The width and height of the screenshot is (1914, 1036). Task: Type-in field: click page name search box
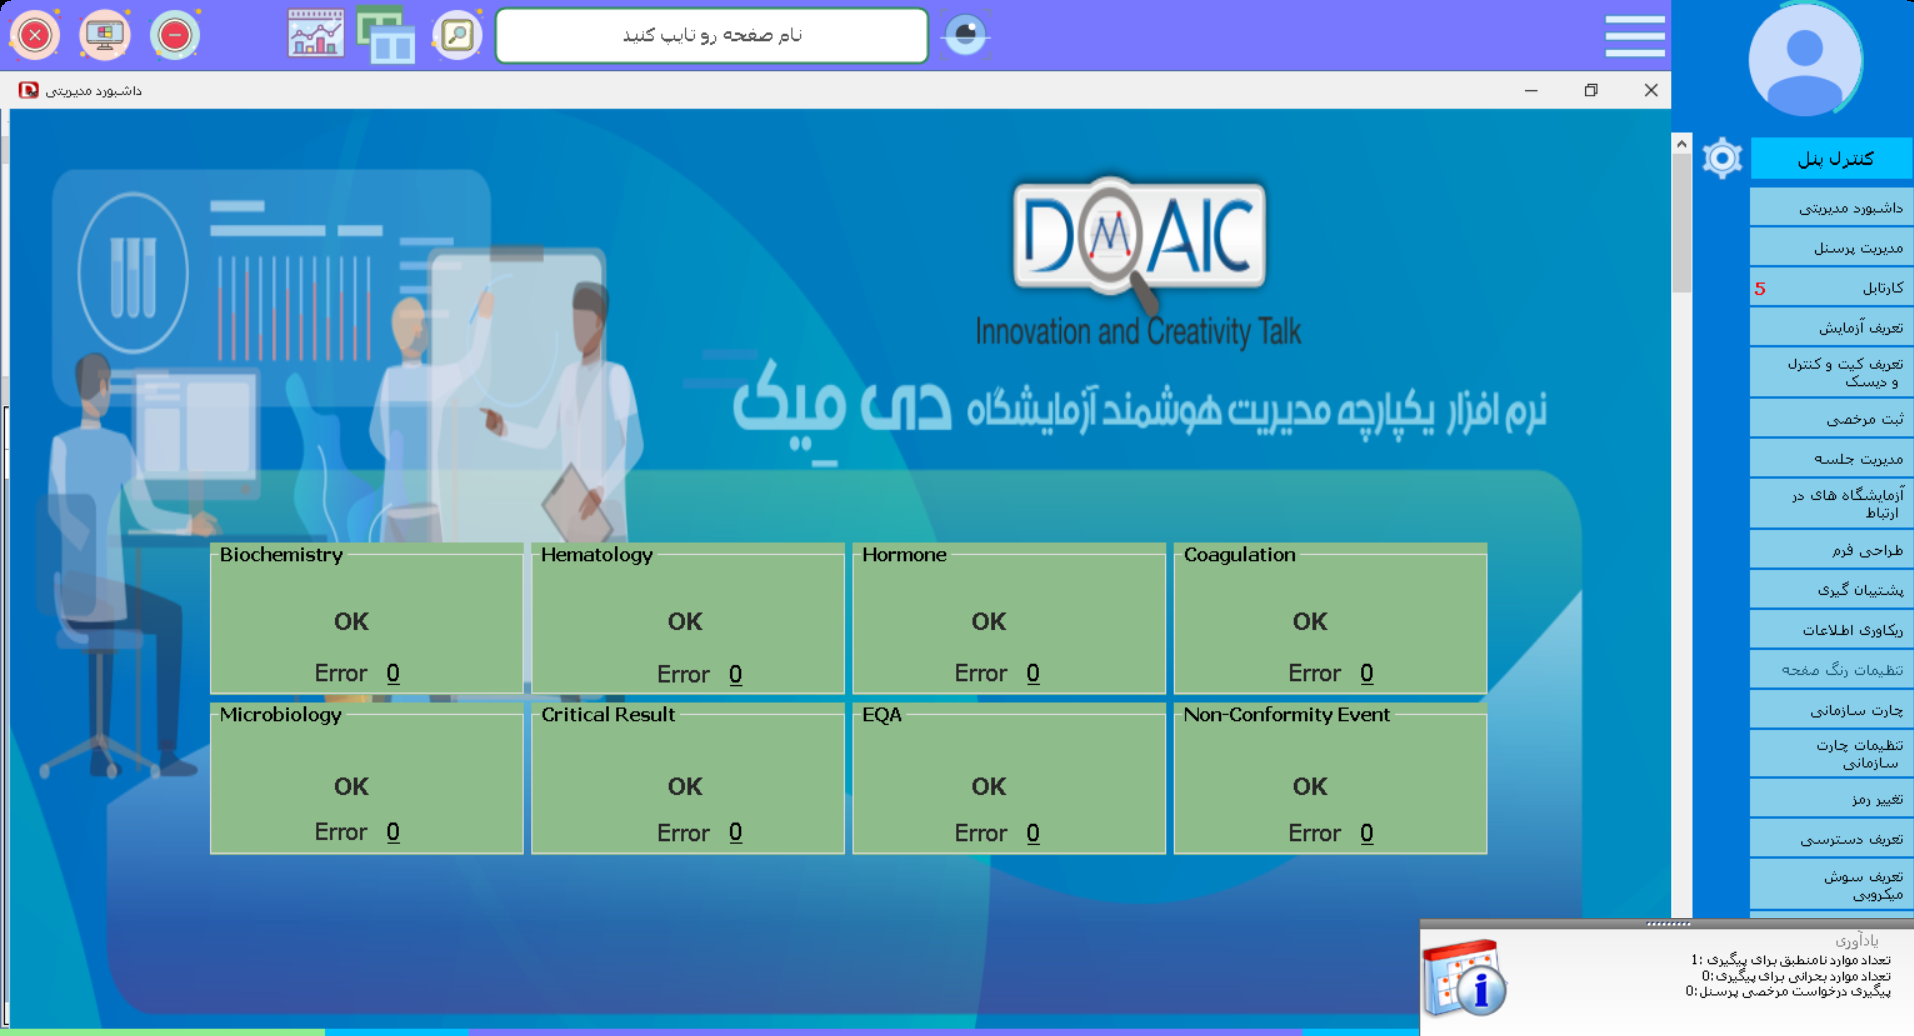[x=712, y=36]
